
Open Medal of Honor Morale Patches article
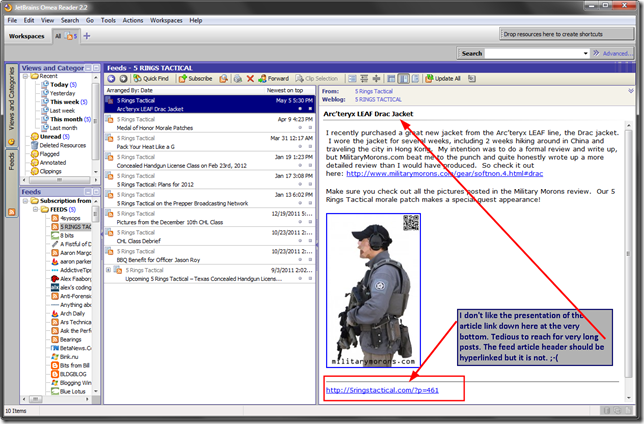209,123
